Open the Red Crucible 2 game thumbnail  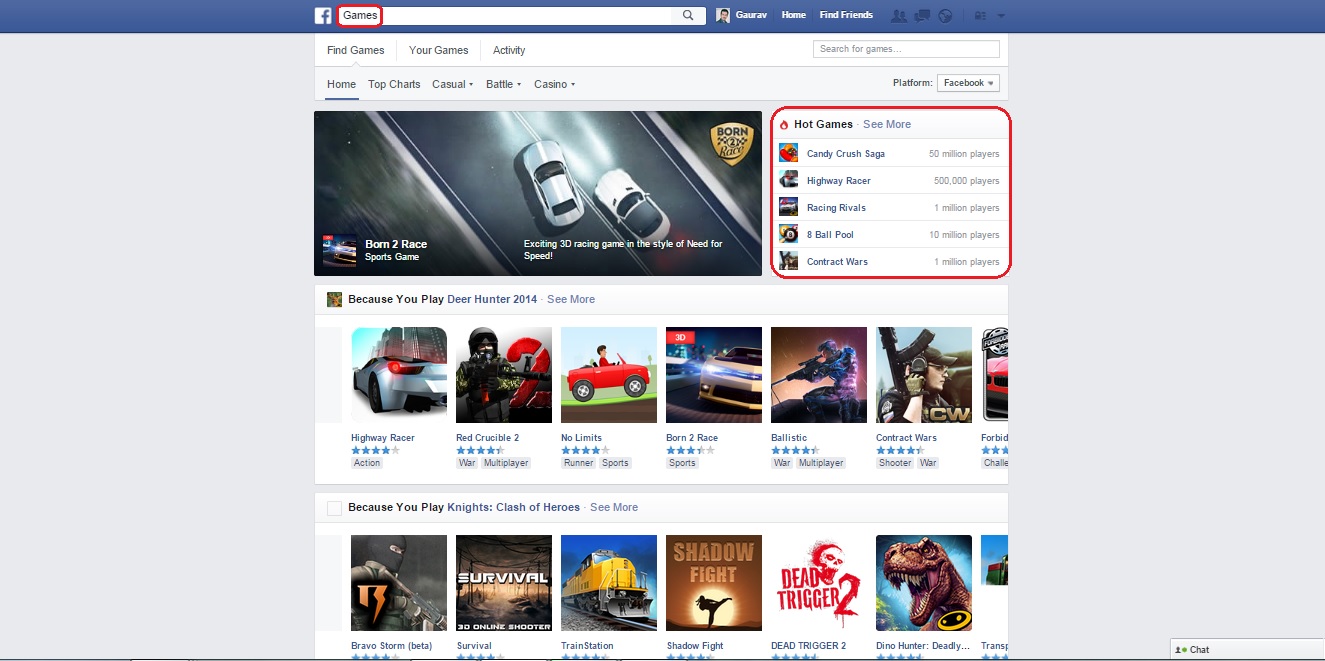tap(504, 375)
